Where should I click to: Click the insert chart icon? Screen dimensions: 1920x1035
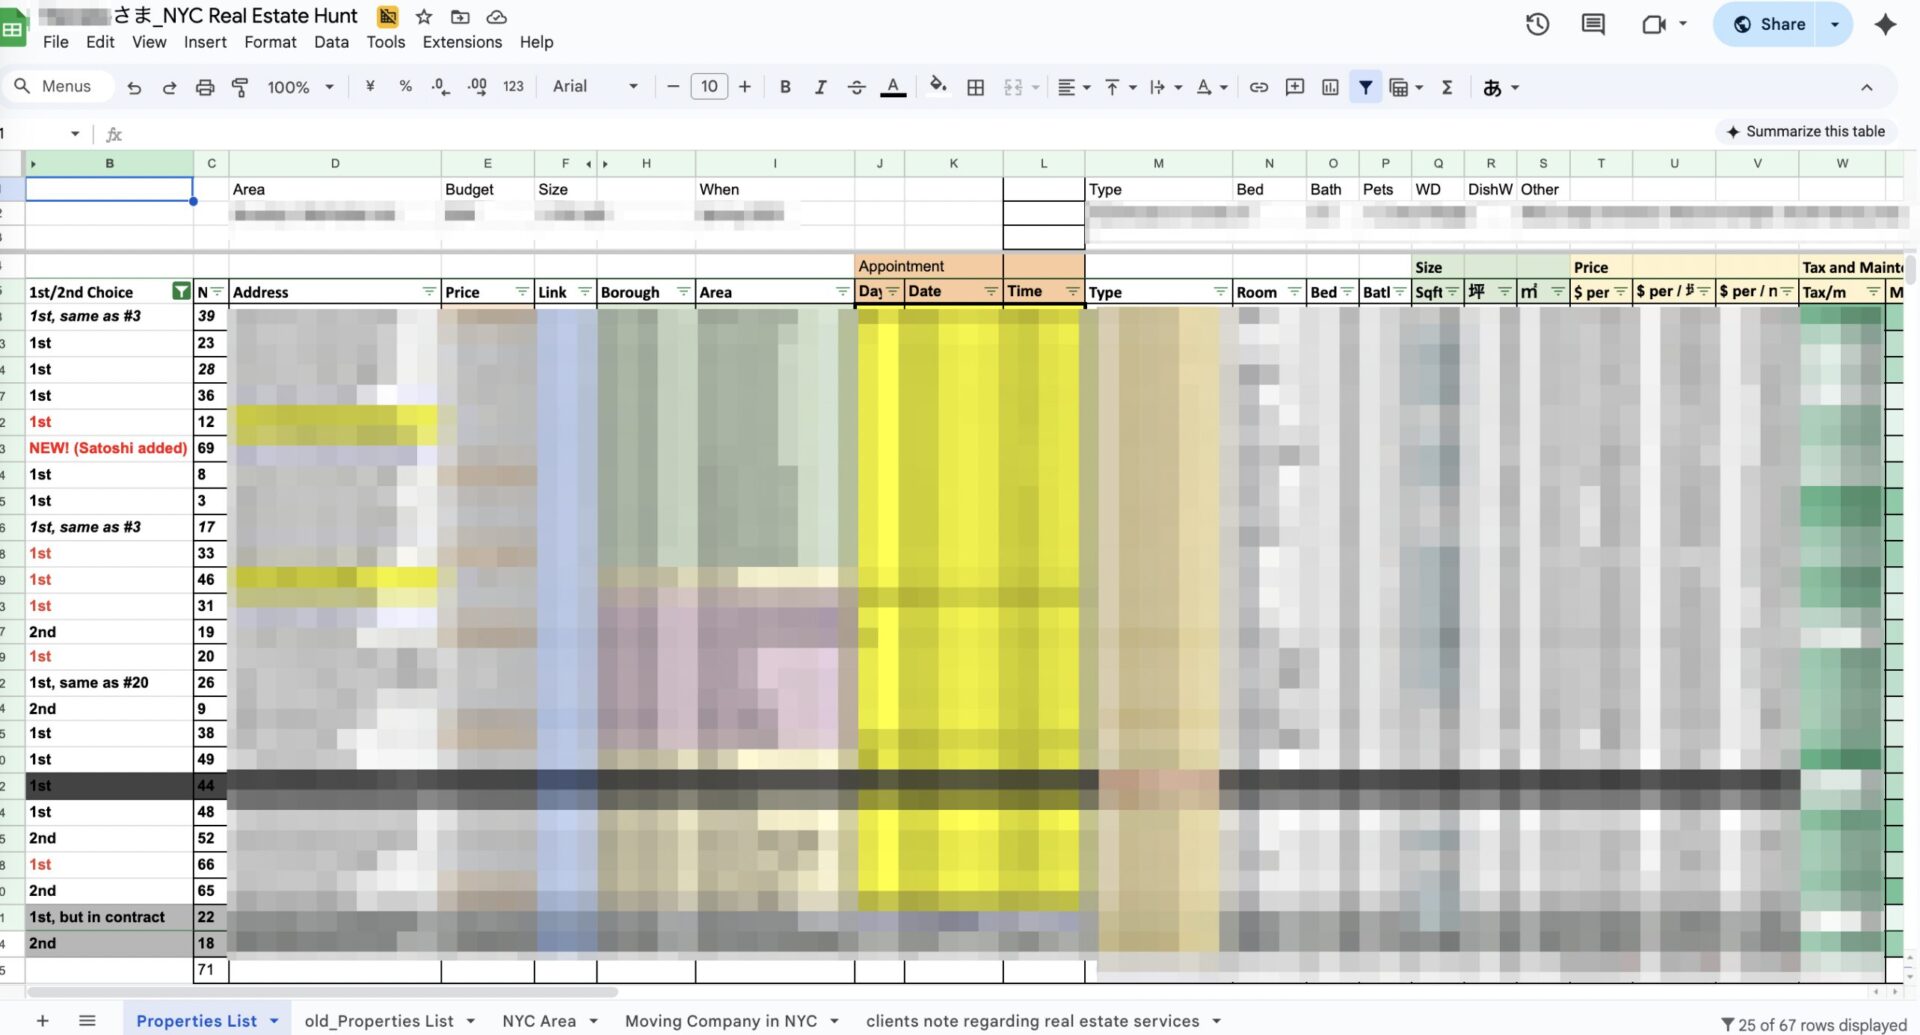(x=1329, y=87)
